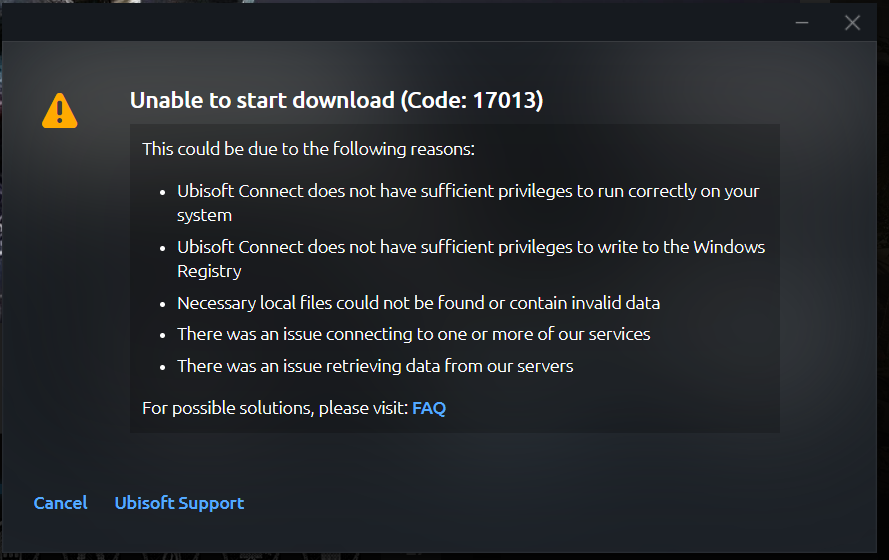Close the error dialog with the X
889x560 pixels.
[852, 23]
